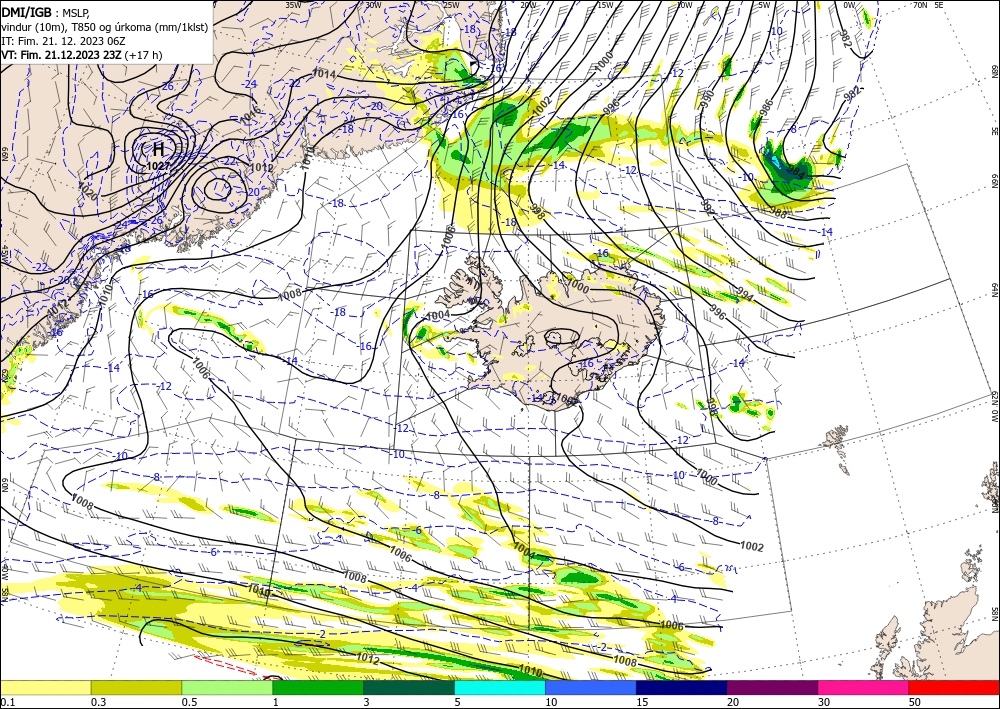Screen dimensions: 1000x709
Task: Click the bright blue 10–15 legend swatch
Action: [x=591, y=687]
